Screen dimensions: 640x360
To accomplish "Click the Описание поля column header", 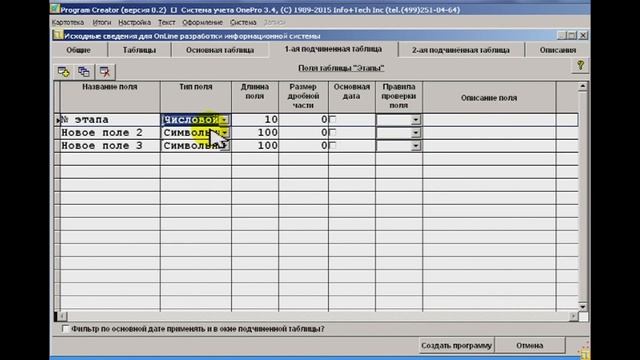I will 489,97.
